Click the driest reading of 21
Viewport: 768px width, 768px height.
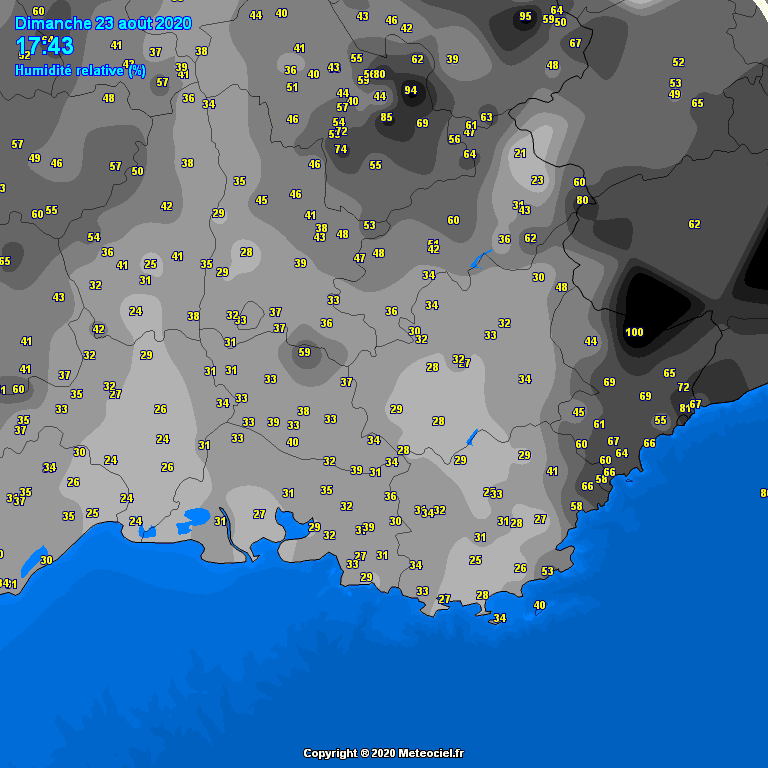point(520,153)
